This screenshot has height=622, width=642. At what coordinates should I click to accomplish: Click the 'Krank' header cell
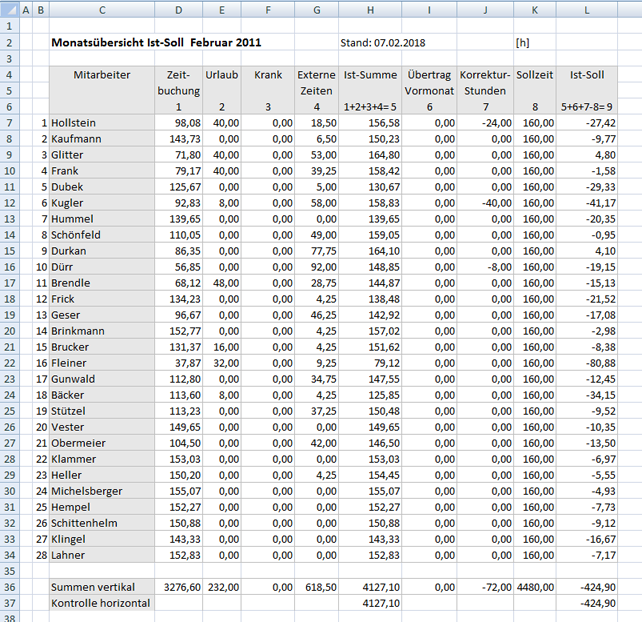point(268,75)
